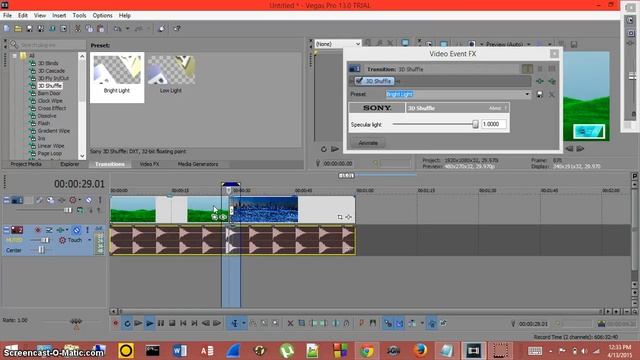
Task: Switch to the Project Media tab
Action: click(26, 164)
